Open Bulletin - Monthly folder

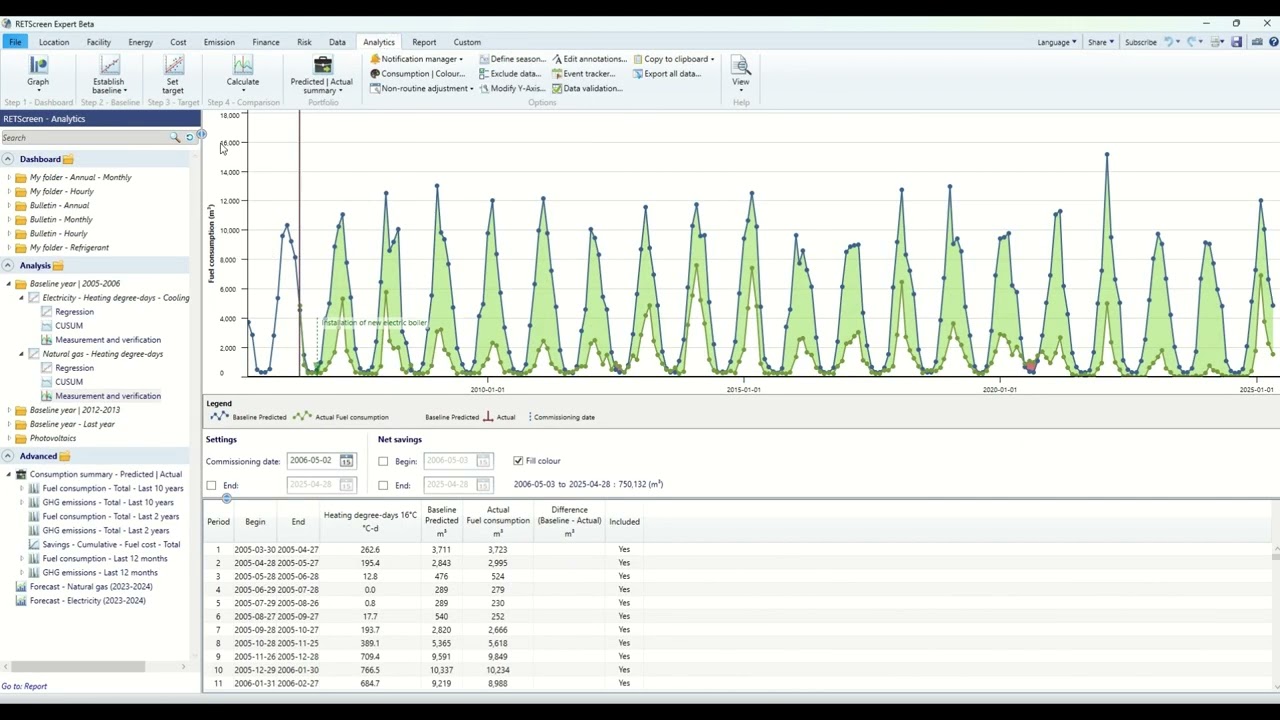(61, 220)
